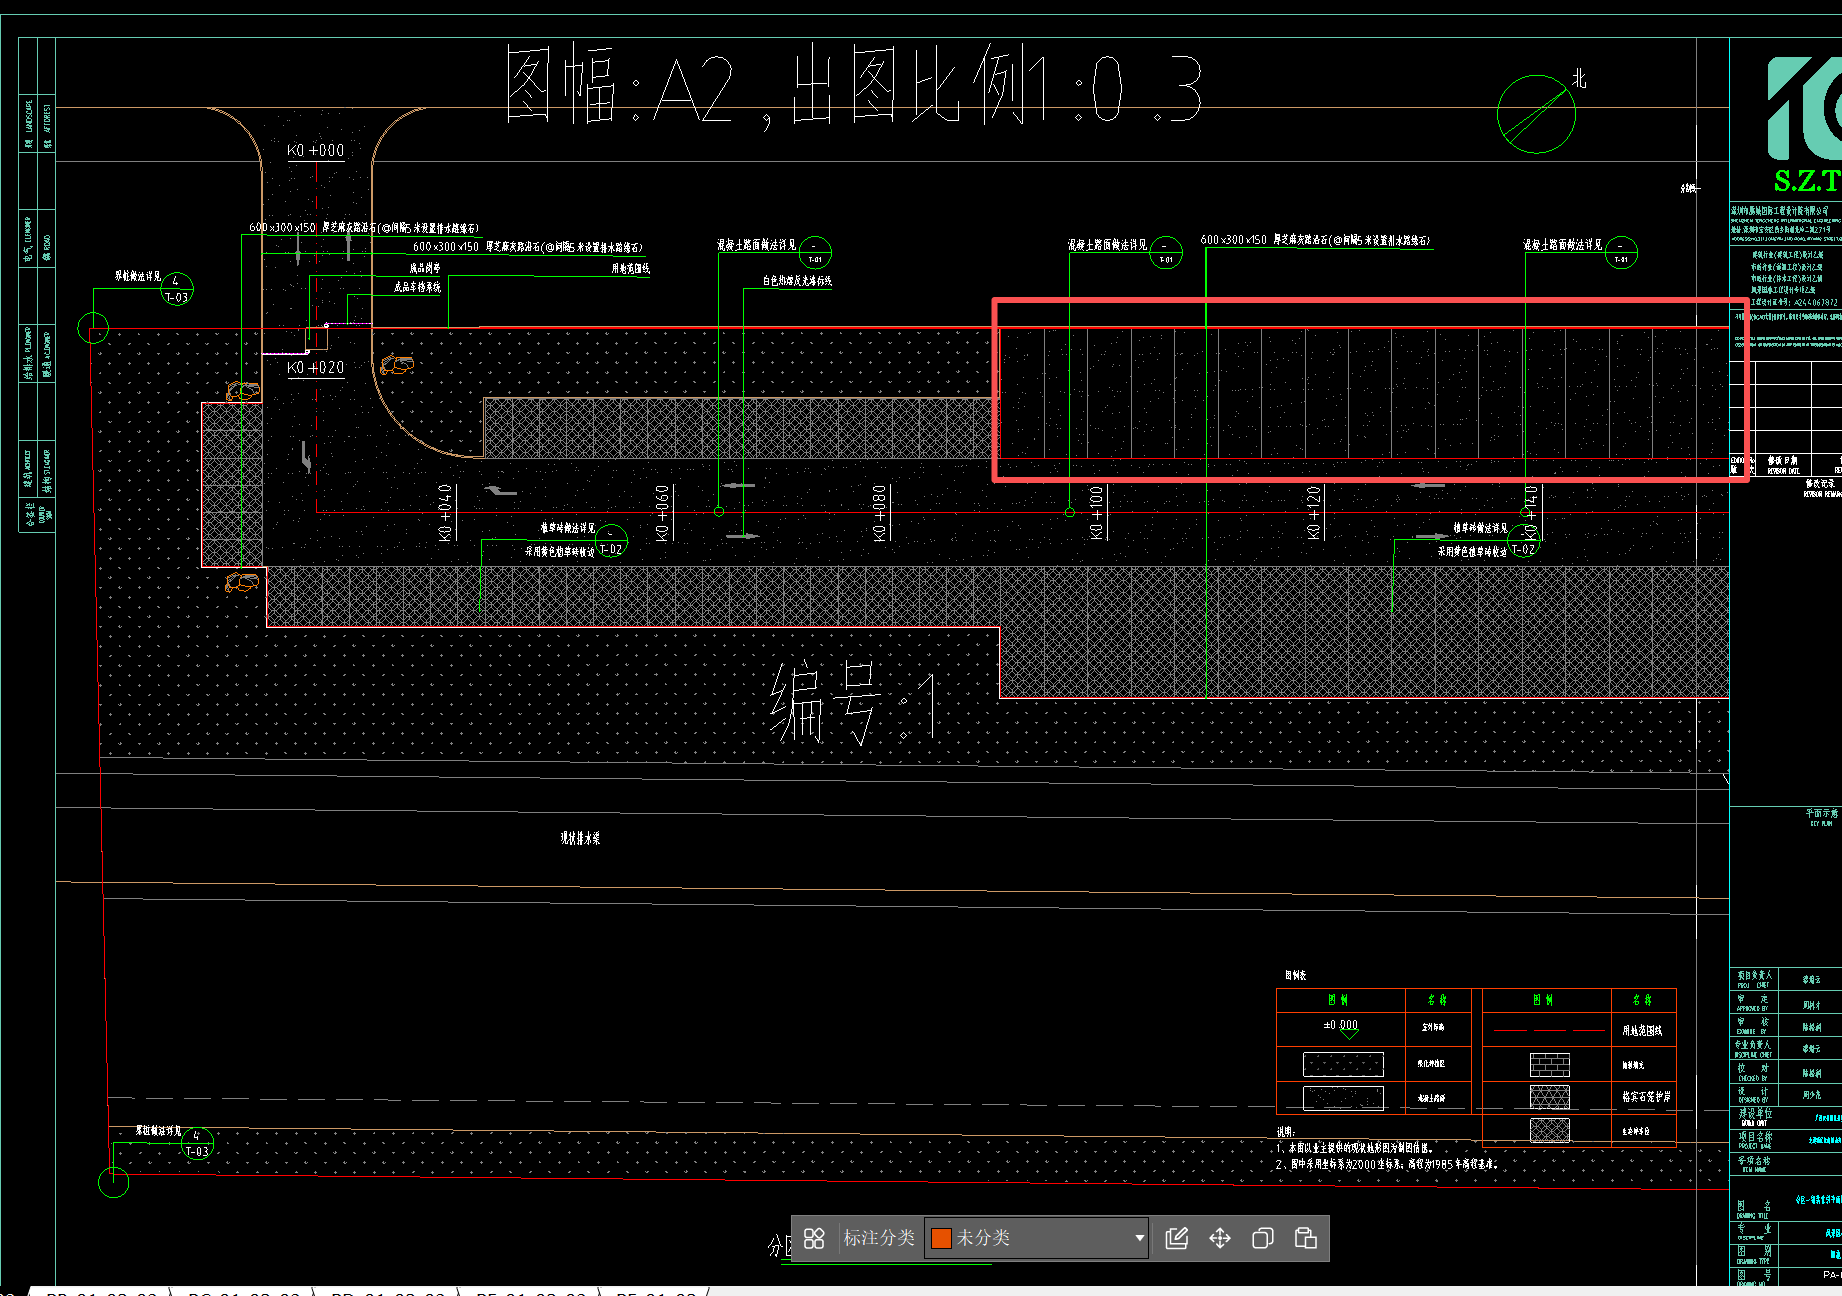This screenshot has width=1842, height=1296.
Task: Click the 编号:1 drawing number text
Action: pos(854,705)
